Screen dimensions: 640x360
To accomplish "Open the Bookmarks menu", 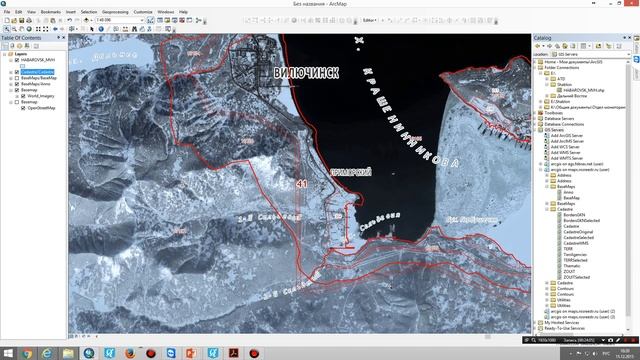I will pos(51,12).
